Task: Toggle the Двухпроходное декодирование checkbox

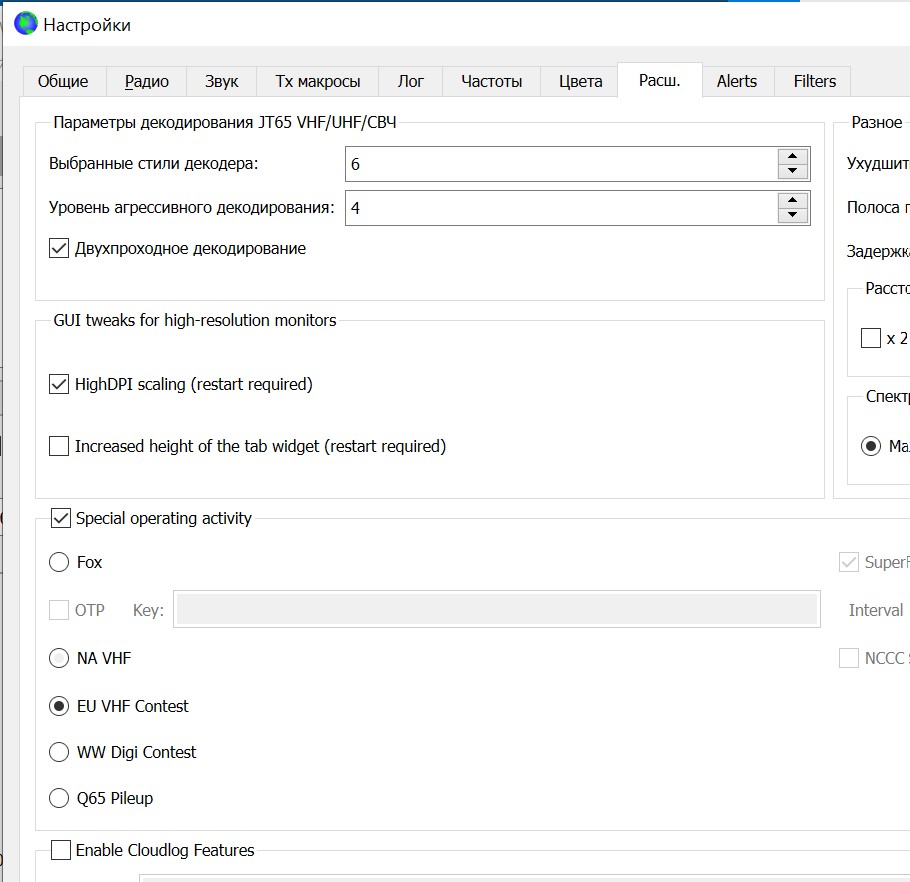Action: (x=59, y=248)
